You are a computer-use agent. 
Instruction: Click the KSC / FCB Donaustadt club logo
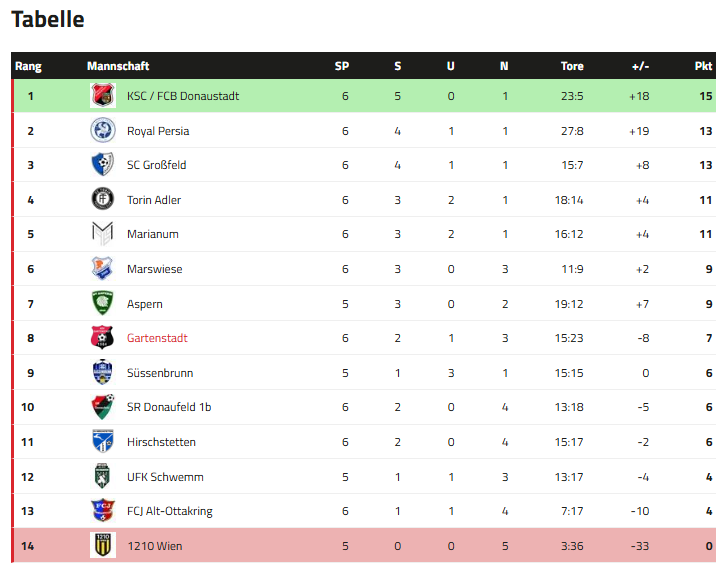point(103,96)
